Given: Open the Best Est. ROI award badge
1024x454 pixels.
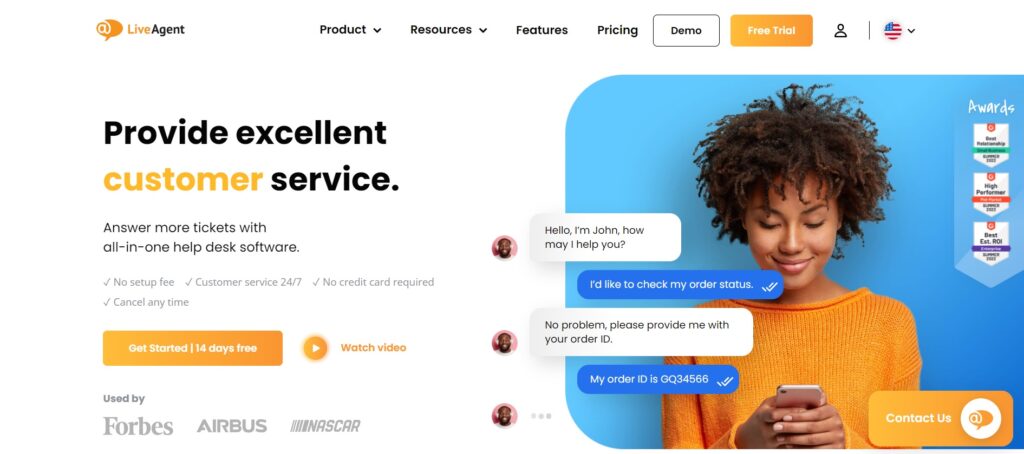Looking at the screenshot, I should point(991,243).
